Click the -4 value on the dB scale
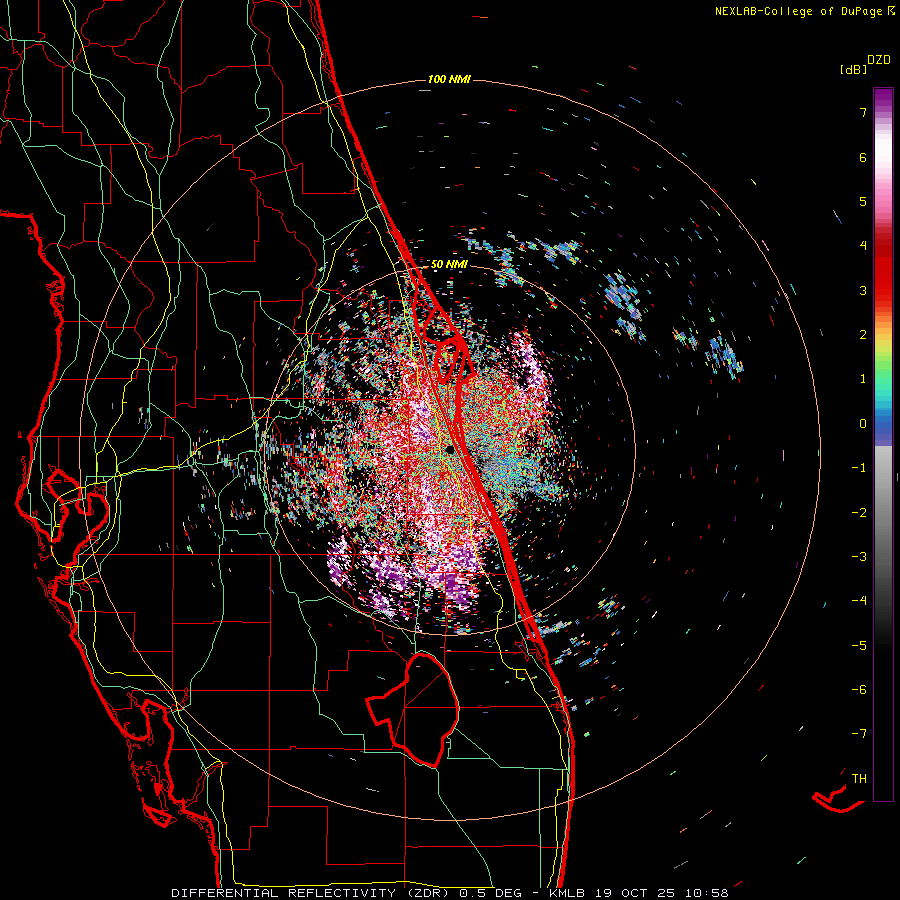Viewport: 900px width, 900px height. (859, 601)
